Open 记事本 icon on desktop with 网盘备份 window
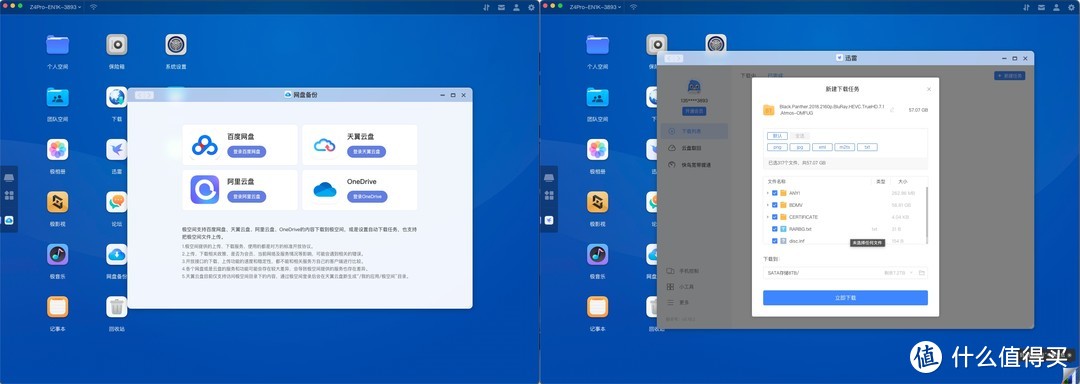The height and width of the screenshot is (384, 1080). (58, 307)
